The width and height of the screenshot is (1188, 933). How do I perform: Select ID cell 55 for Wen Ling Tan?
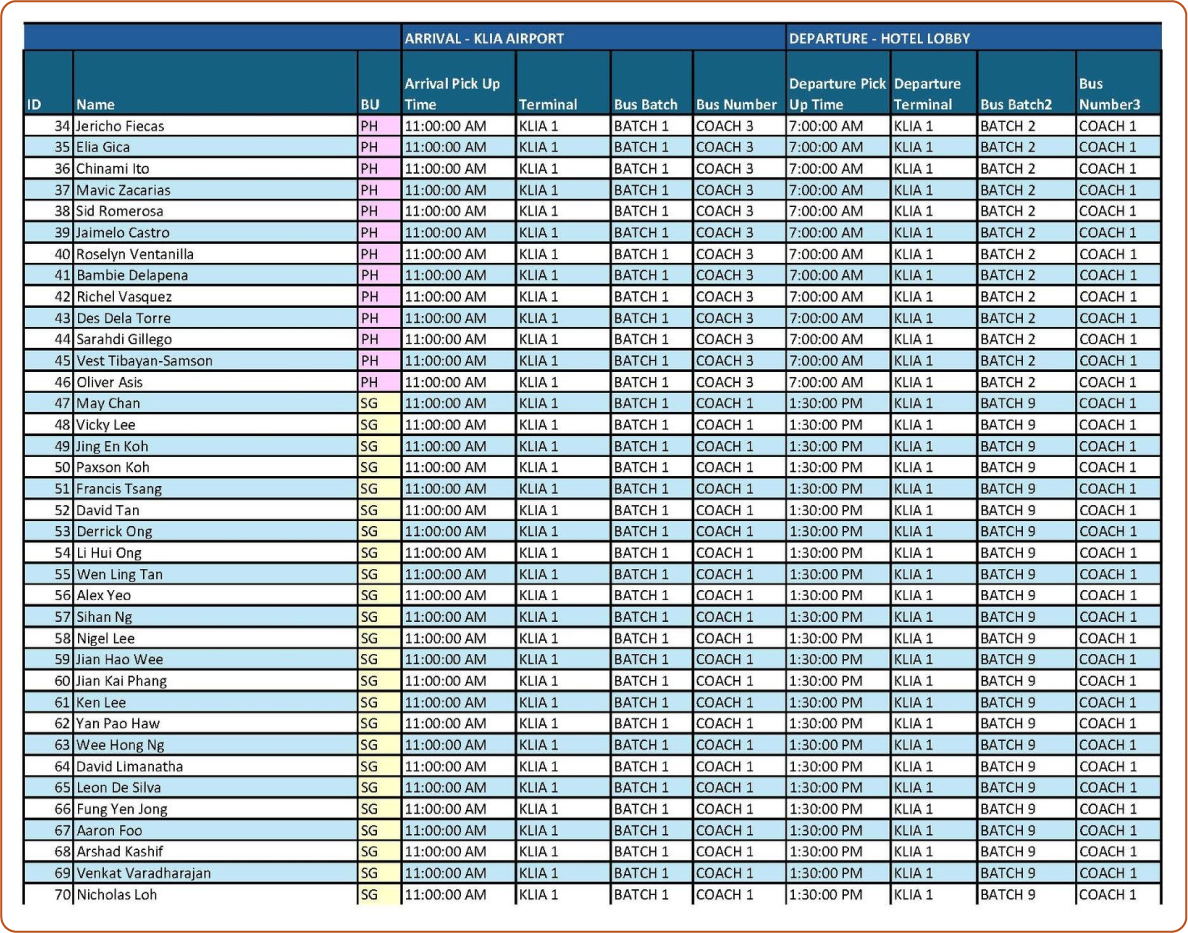[x=62, y=574]
